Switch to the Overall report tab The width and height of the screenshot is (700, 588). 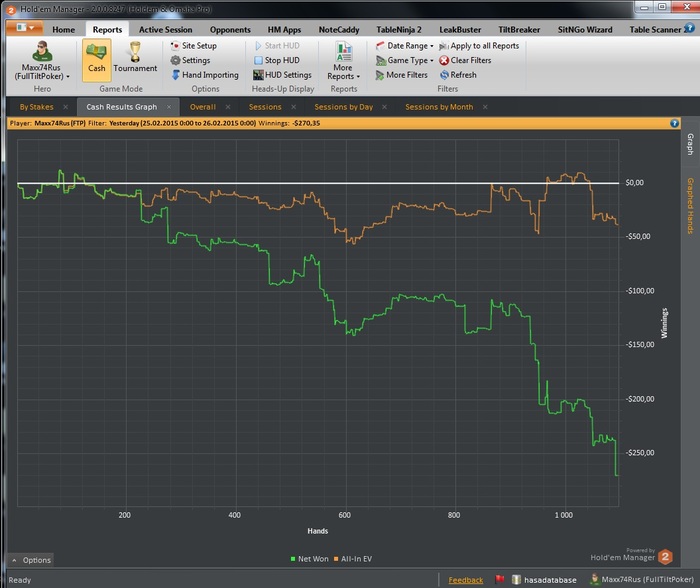203,107
